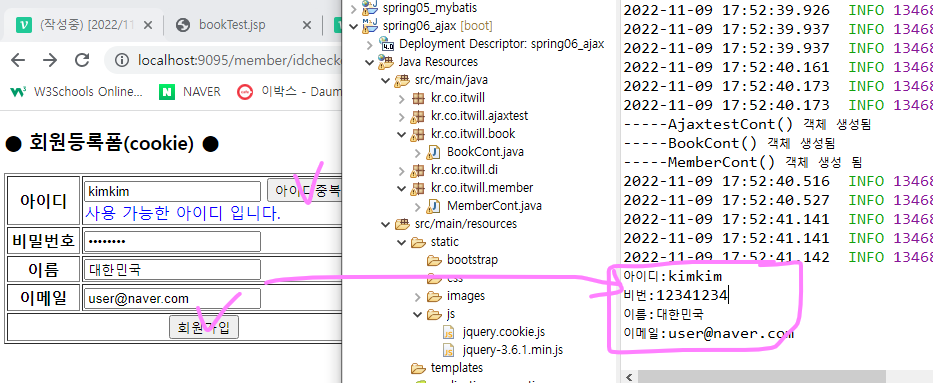The width and height of the screenshot is (933, 383).
Task: Expand kr.co.itwill.ajaxtest package
Action: click(402, 116)
